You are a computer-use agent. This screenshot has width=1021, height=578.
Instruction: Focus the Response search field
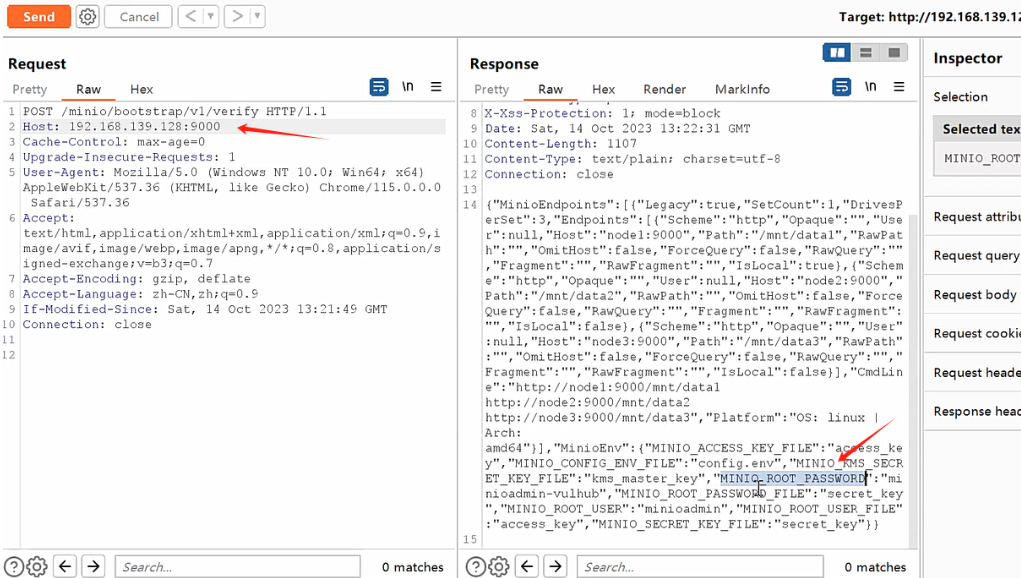(700, 567)
